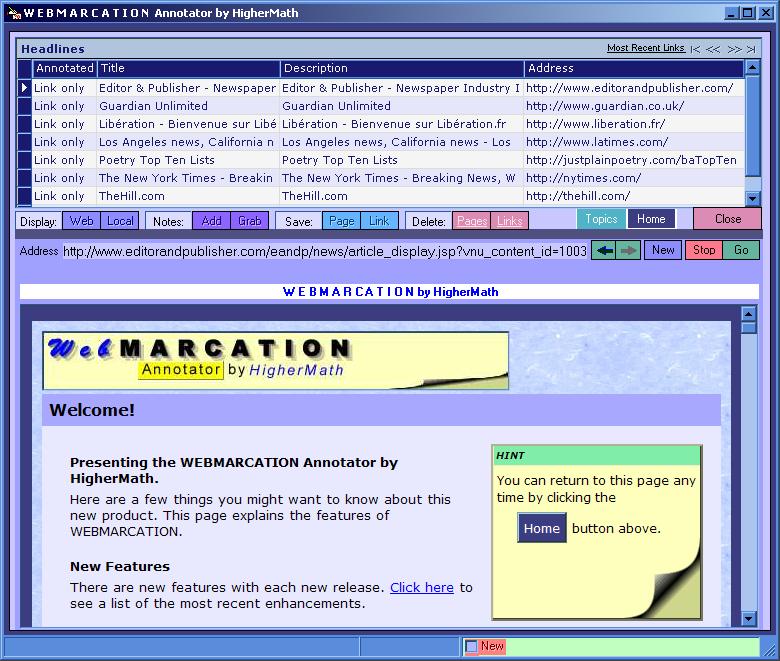780x661 pixels.
Task: Click the green back arrow button
Action: click(x=604, y=251)
